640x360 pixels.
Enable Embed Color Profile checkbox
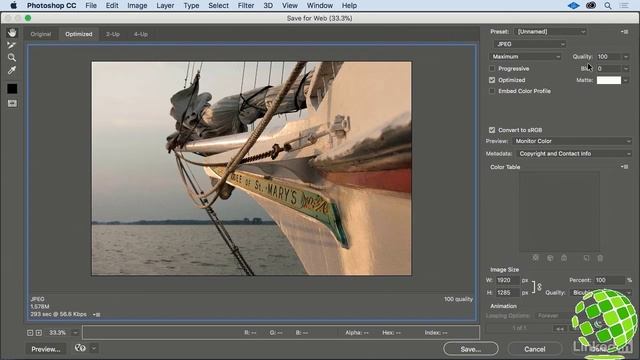pyautogui.click(x=492, y=91)
